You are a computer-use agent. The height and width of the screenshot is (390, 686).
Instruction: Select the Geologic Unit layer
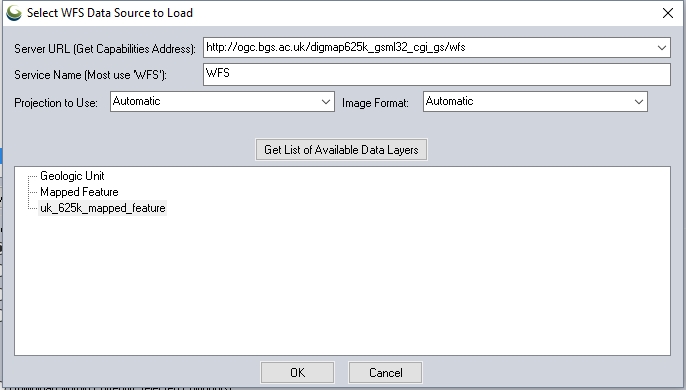(x=72, y=176)
